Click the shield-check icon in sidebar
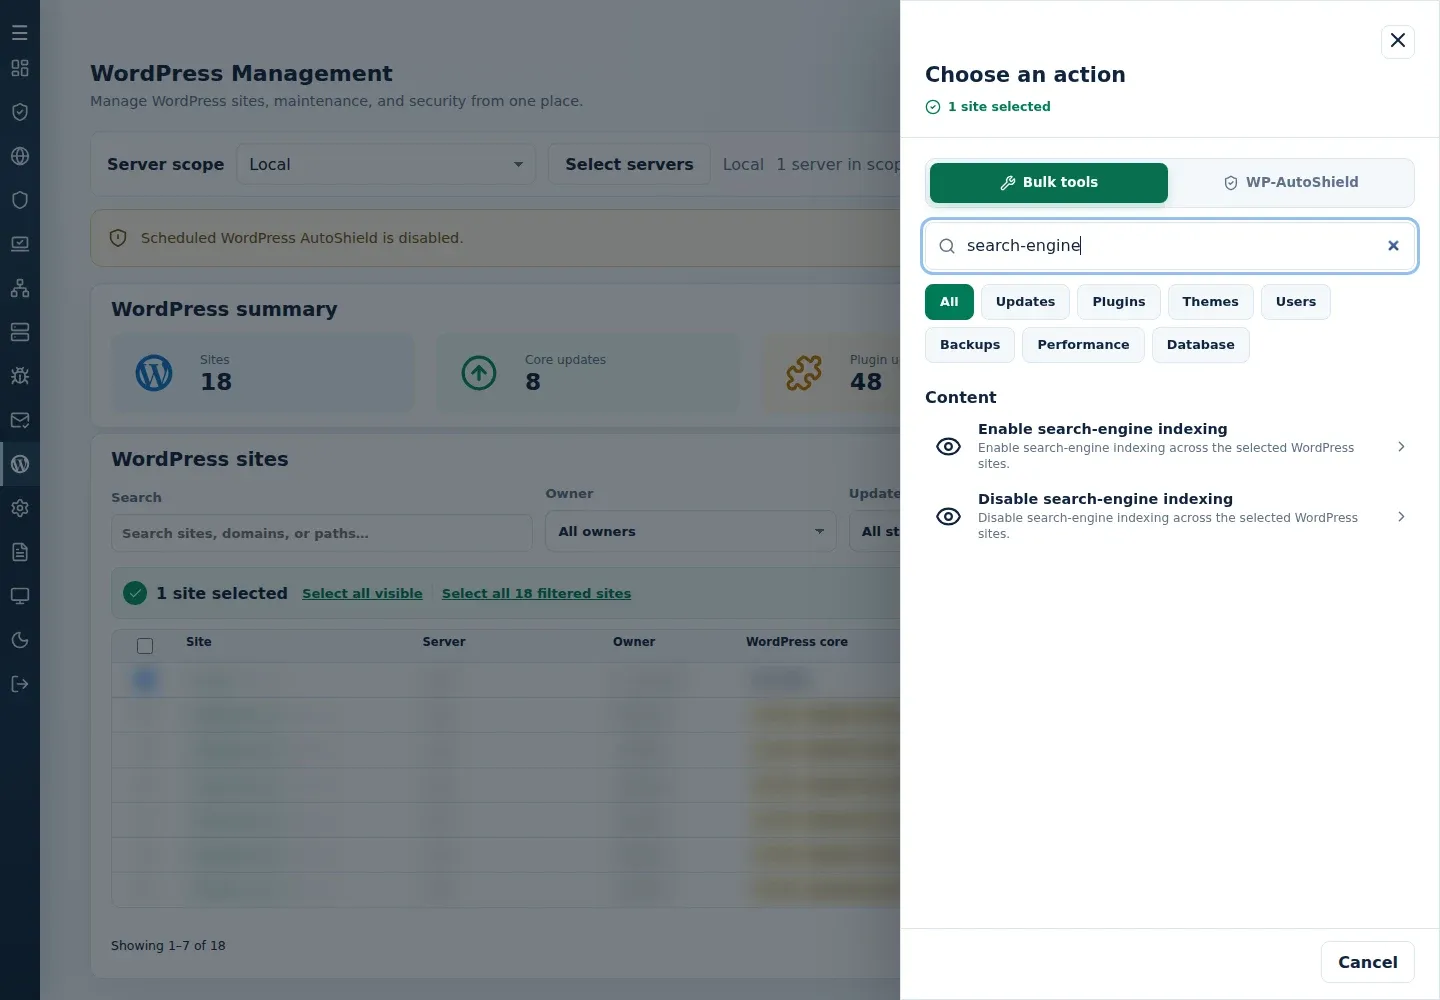1440x1000 pixels. coord(20,112)
